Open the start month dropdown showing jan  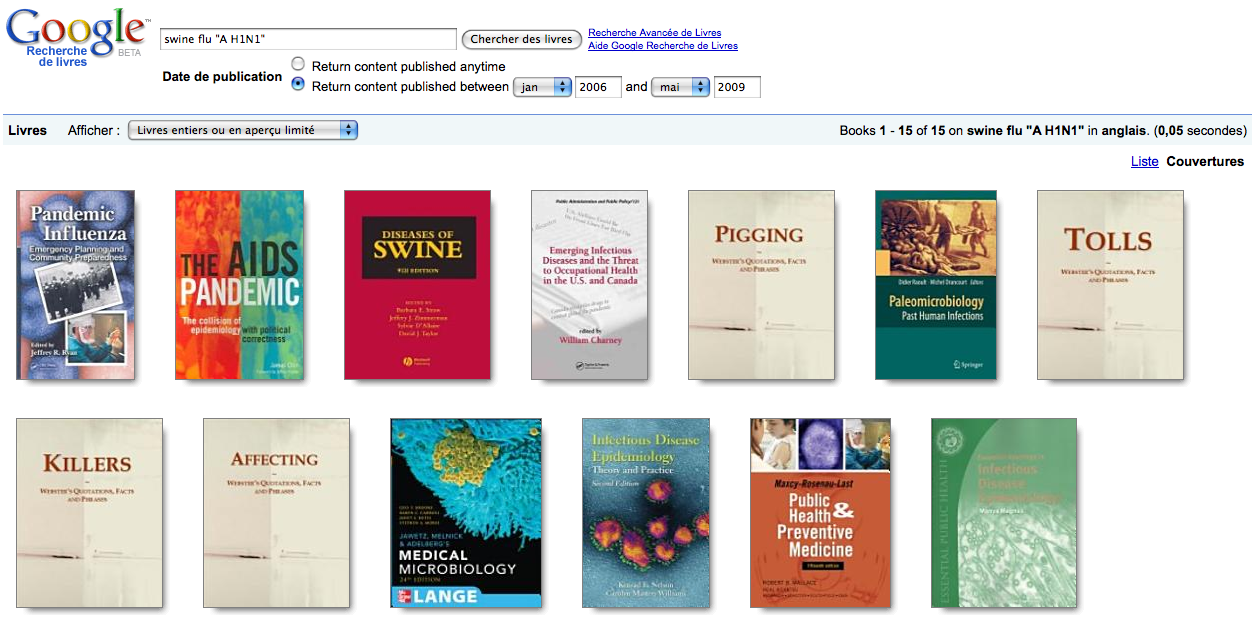542,87
